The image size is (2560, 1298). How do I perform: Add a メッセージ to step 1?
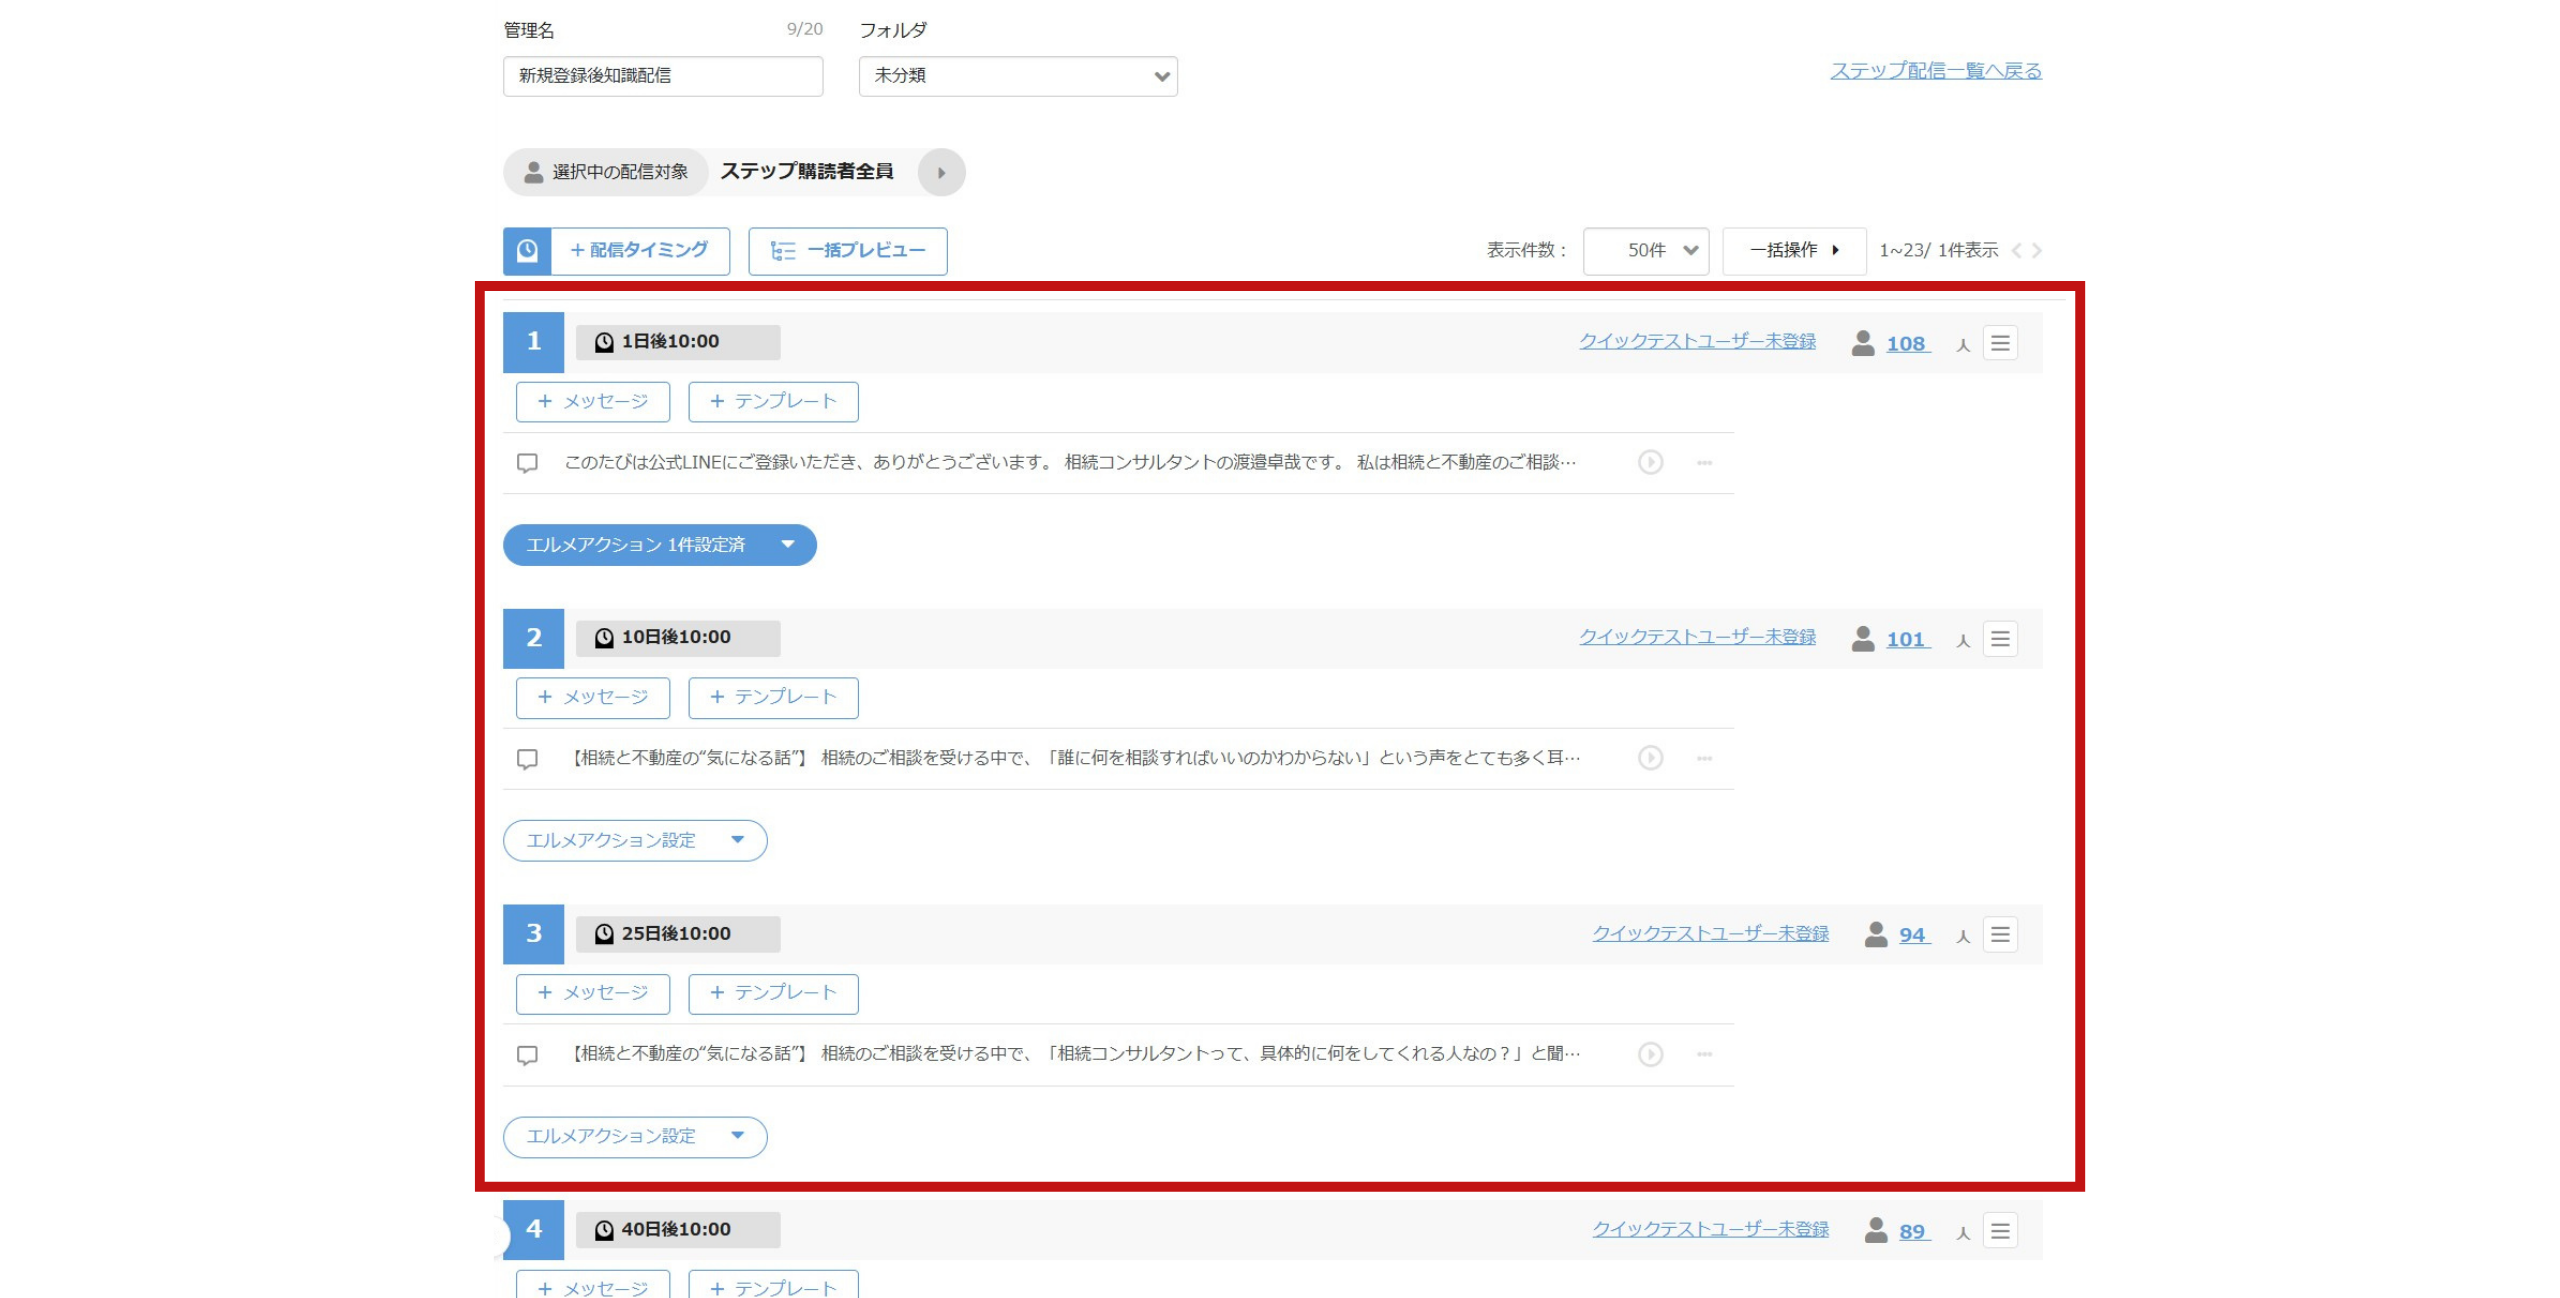point(593,402)
